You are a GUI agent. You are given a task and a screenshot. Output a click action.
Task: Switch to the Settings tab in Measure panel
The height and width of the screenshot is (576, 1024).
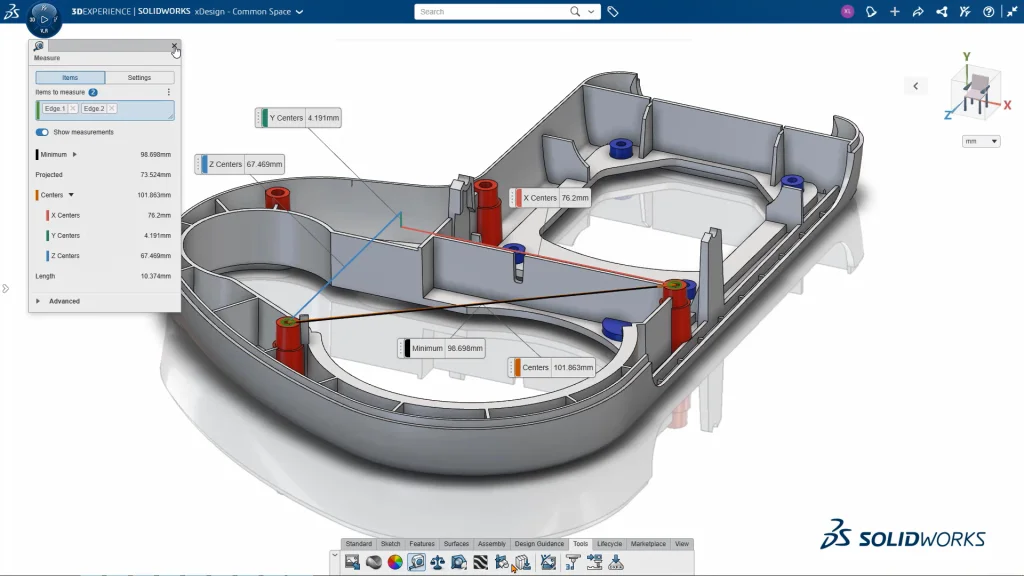pos(139,77)
